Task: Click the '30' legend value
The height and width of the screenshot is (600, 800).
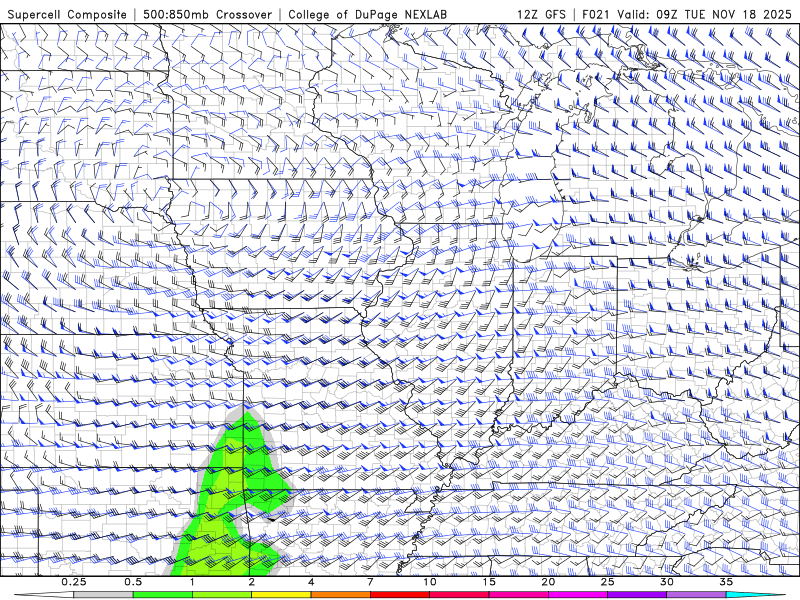Action: pyautogui.click(x=666, y=582)
